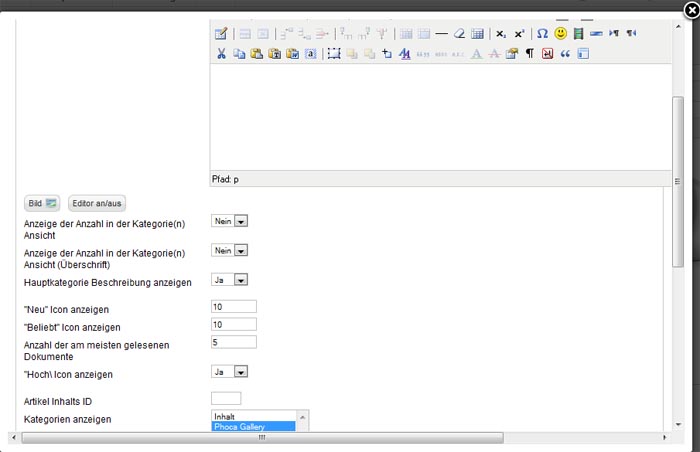700x452 pixels.
Task: Insert a horizontal rule line
Action: pos(441,33)
